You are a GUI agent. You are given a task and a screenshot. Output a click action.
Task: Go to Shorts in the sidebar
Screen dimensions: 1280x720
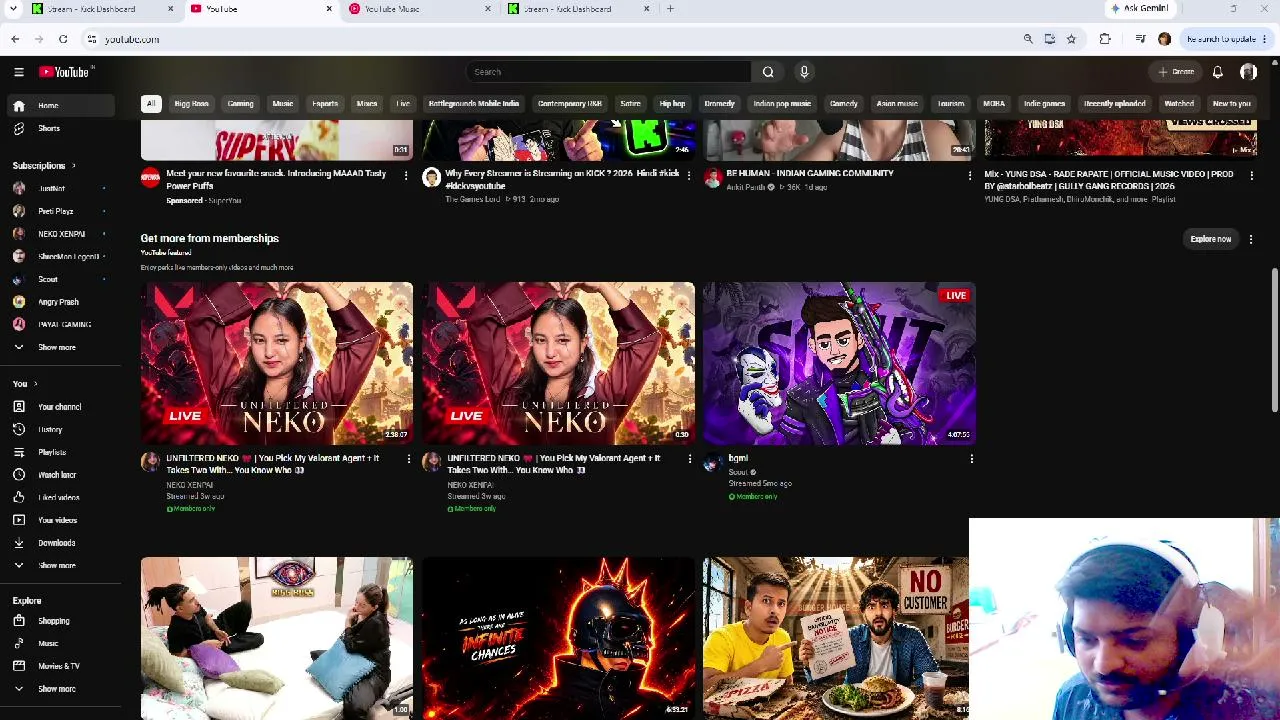pyautogui.click(x=49, y=128)
